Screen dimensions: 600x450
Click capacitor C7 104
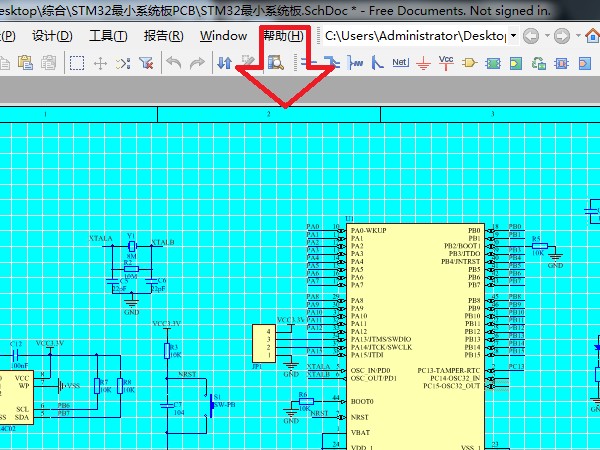(167, 406)
